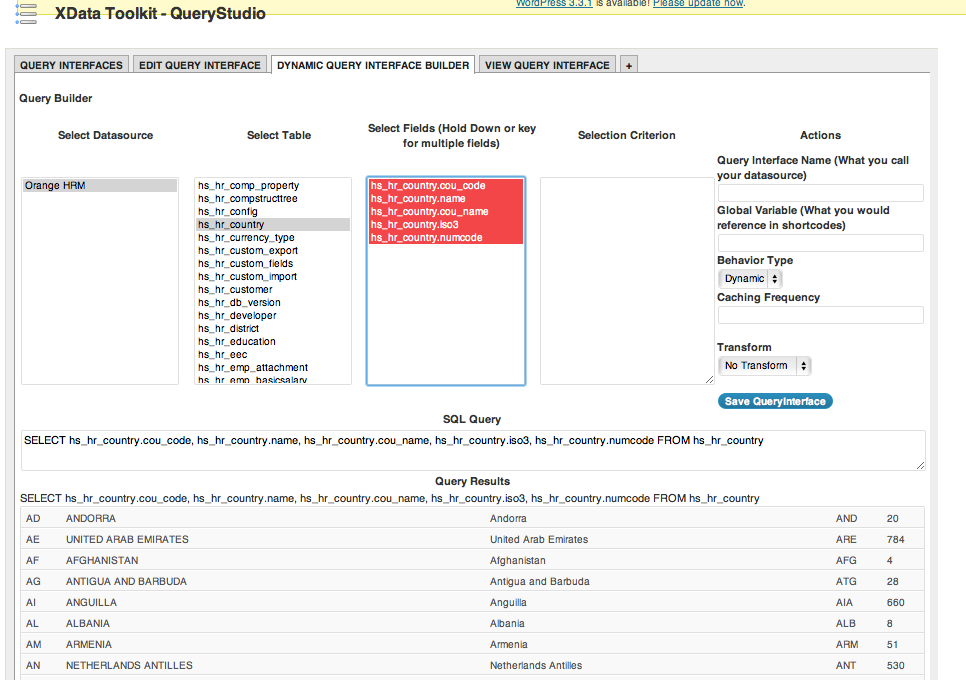The width and height of the screenshot is (966, 680).
Task: Select field hs_hr_country.numcode
Action: (445, 237)
